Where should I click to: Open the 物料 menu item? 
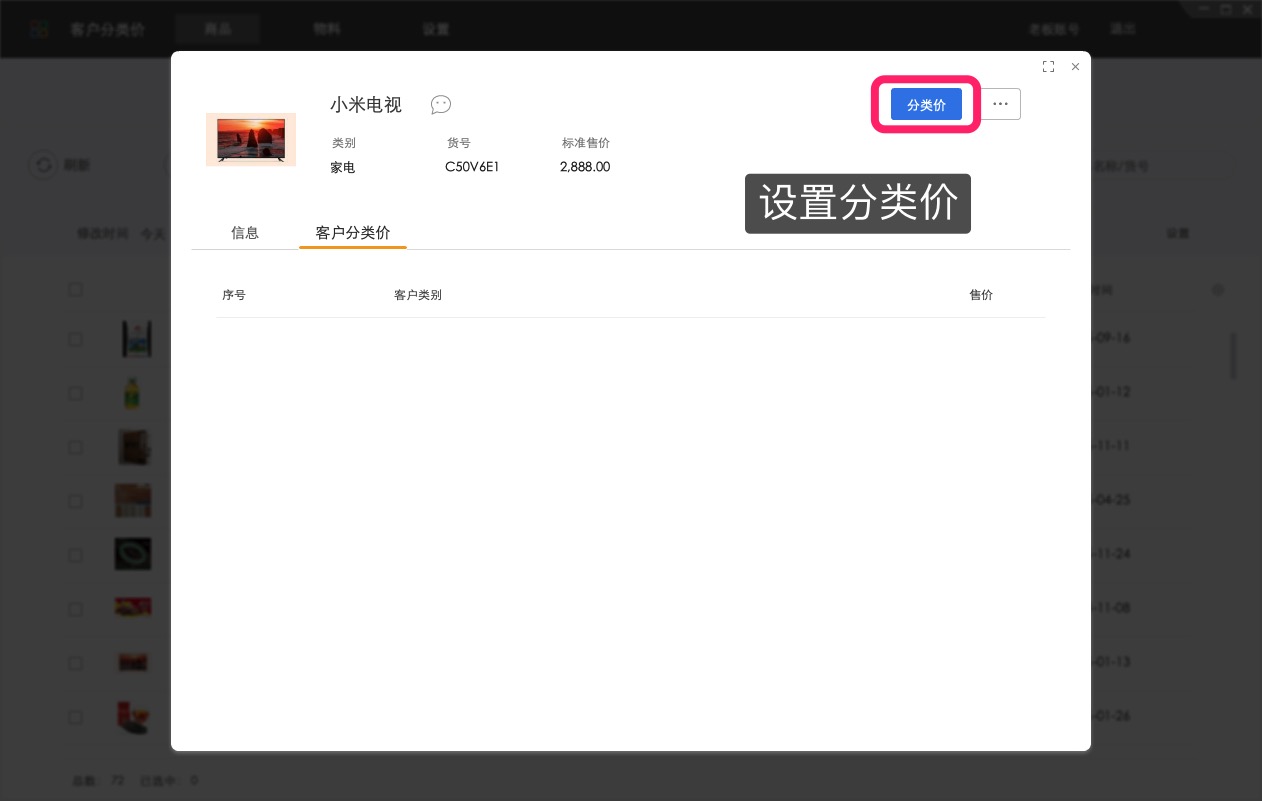click(x=326, y=29)
